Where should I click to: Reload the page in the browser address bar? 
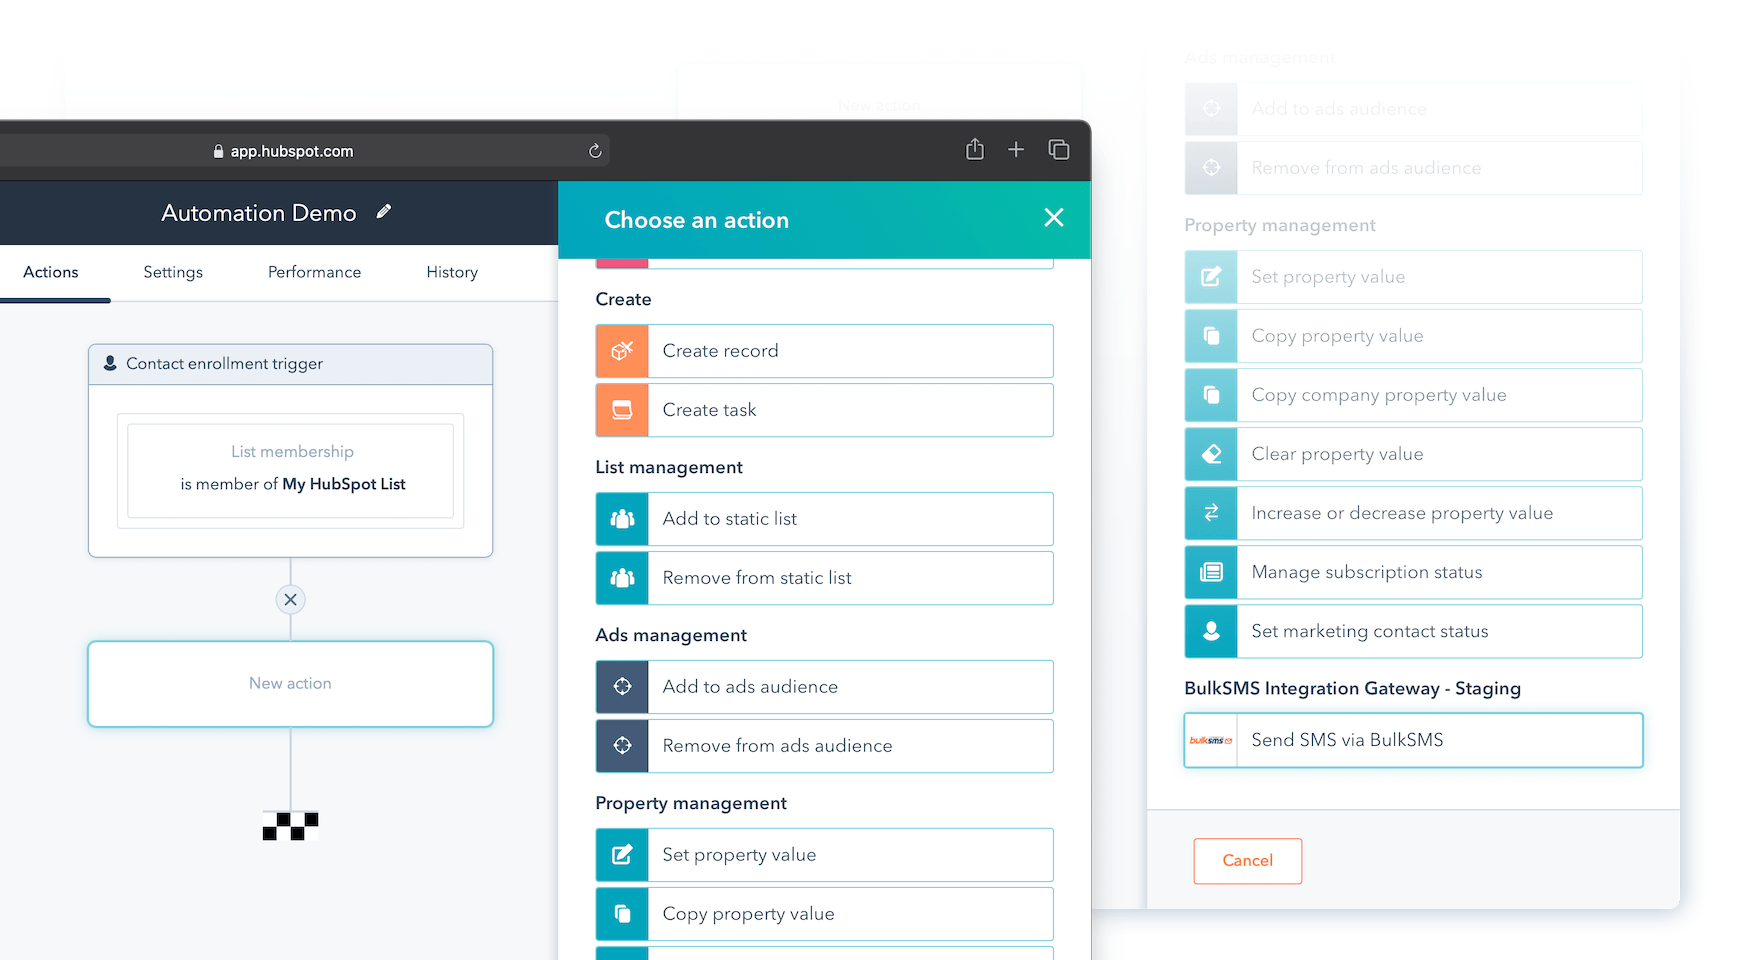point(595,151)
